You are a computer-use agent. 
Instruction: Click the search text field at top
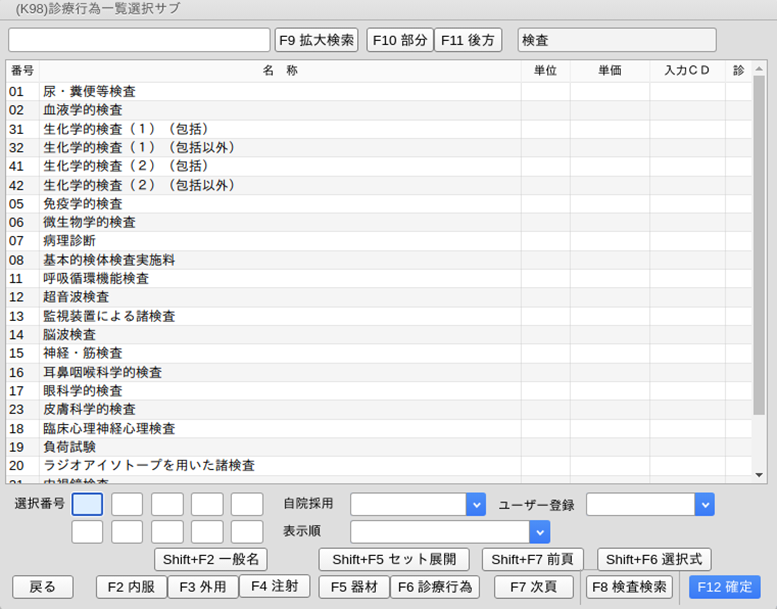click(139, 40)
